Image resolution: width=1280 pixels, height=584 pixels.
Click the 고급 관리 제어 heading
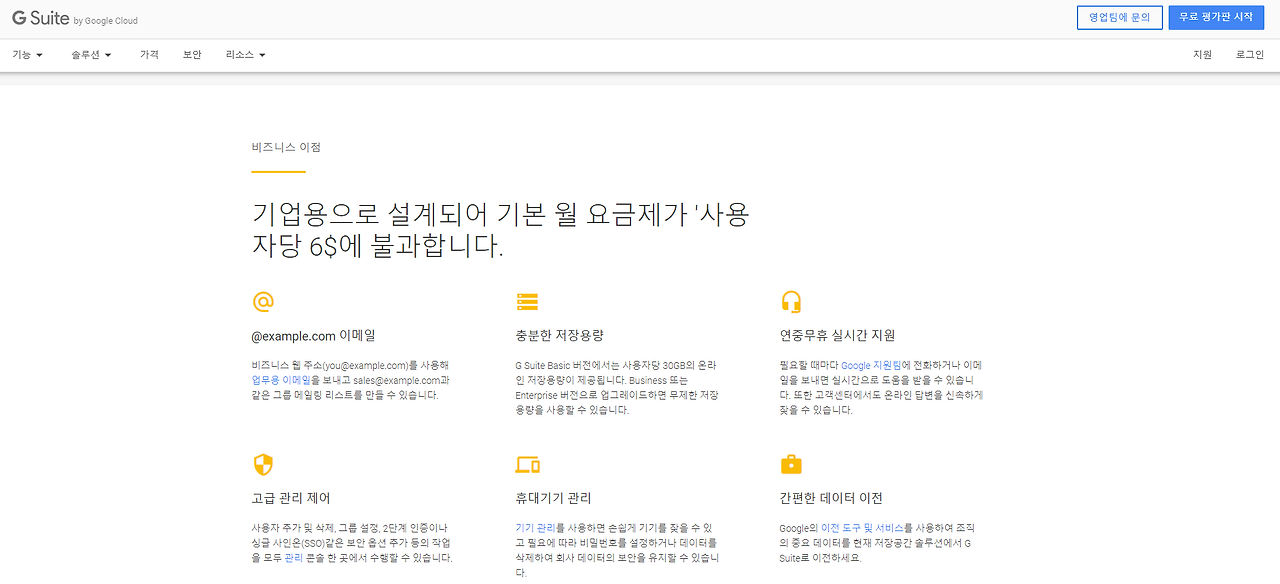(291, 498)
